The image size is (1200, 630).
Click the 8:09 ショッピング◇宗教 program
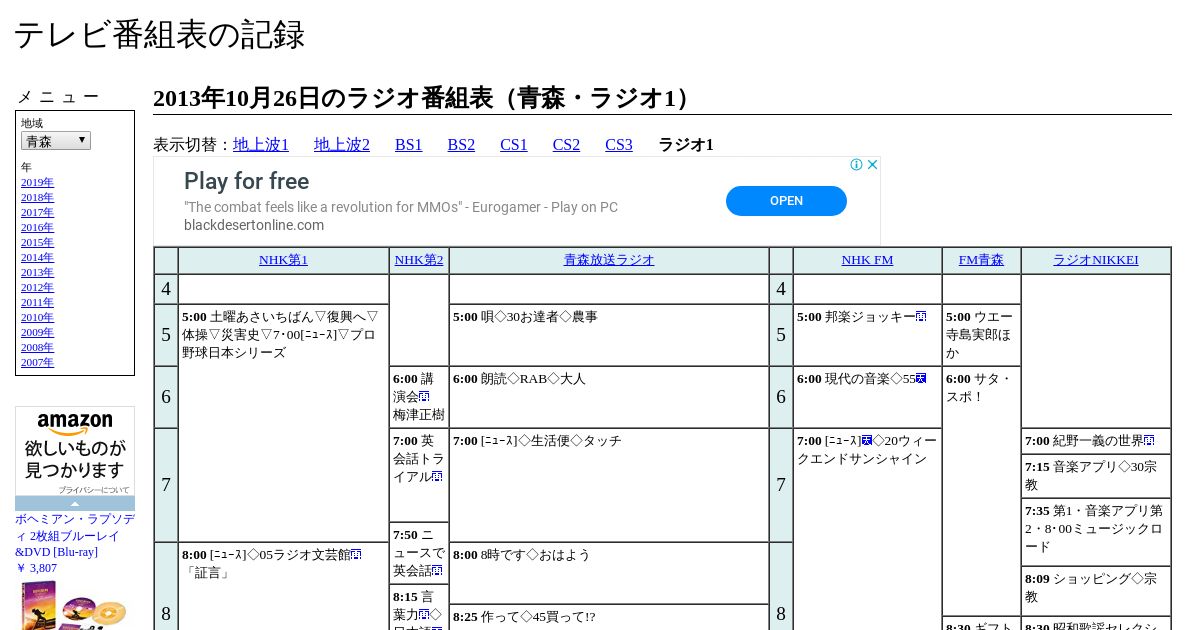(1096, 591)
